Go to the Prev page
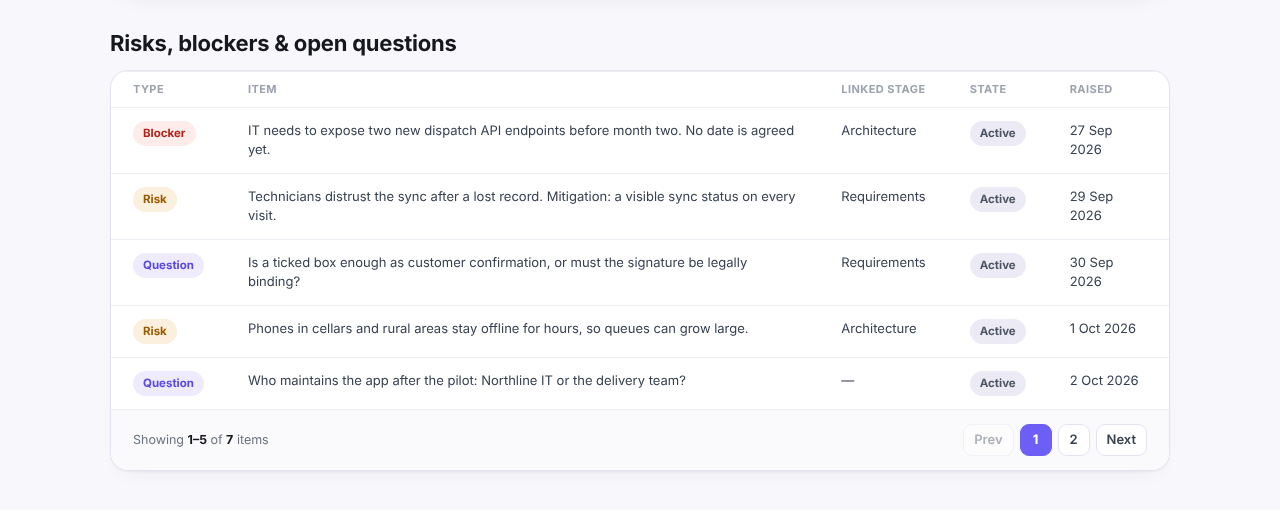 (988, 440)
